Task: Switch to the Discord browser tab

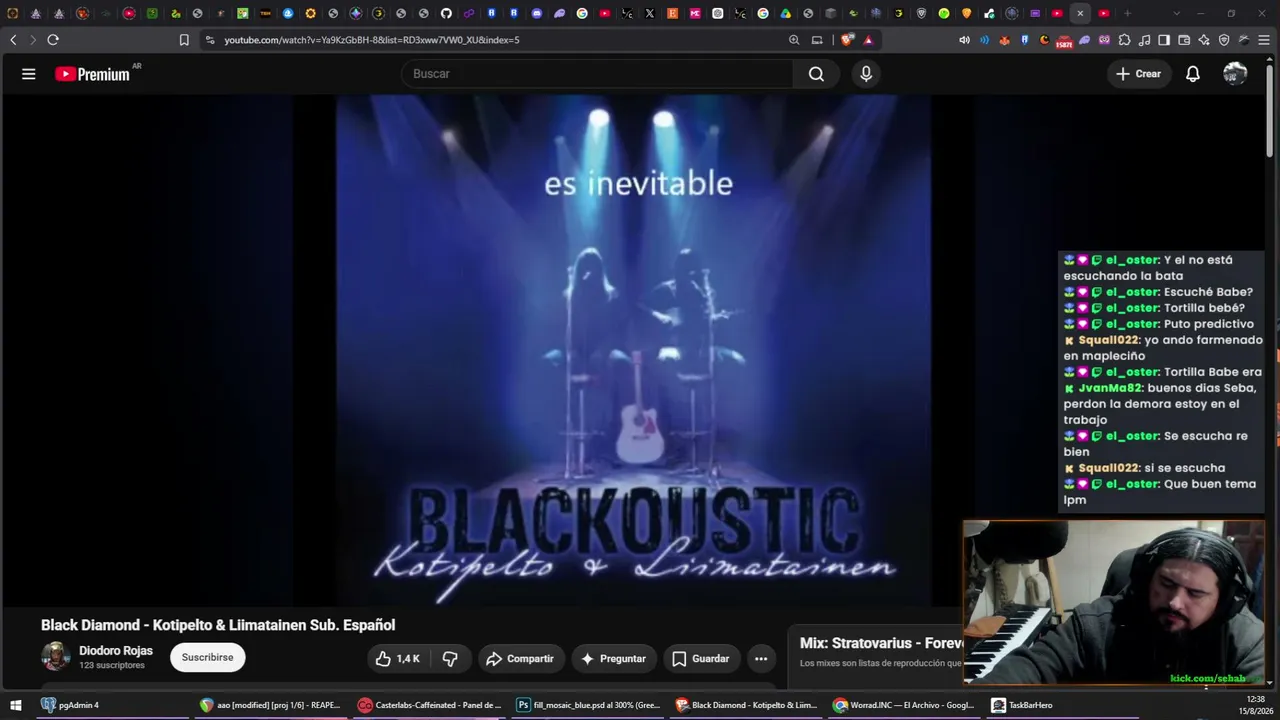Action: [537, 13]
